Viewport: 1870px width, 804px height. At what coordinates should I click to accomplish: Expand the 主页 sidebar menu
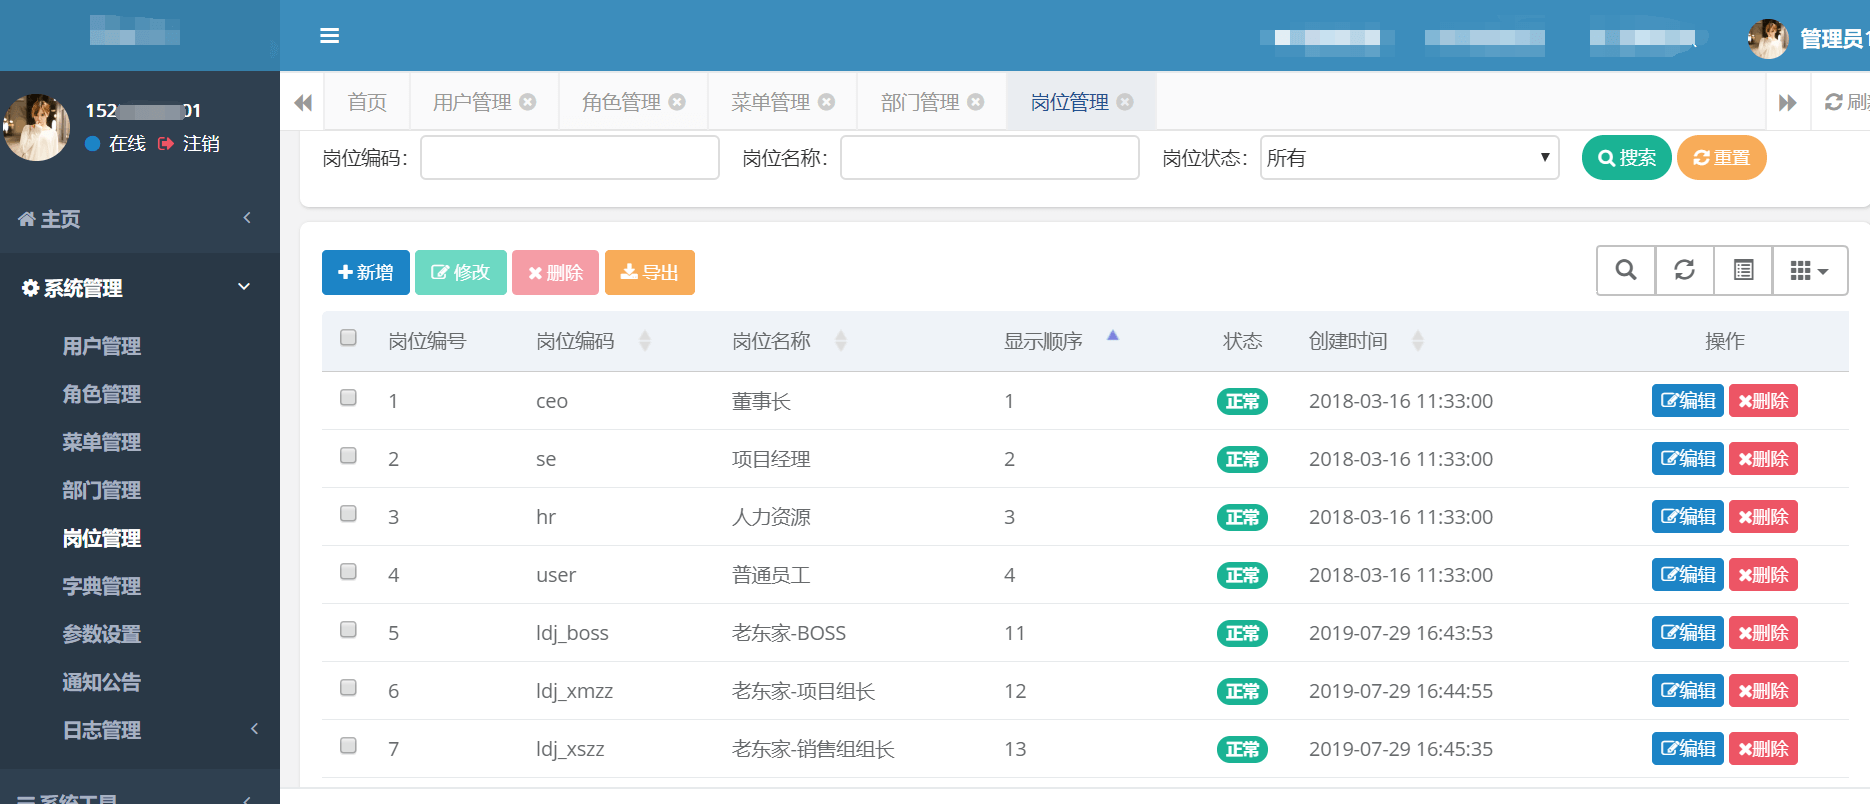[x=140, y=219]
